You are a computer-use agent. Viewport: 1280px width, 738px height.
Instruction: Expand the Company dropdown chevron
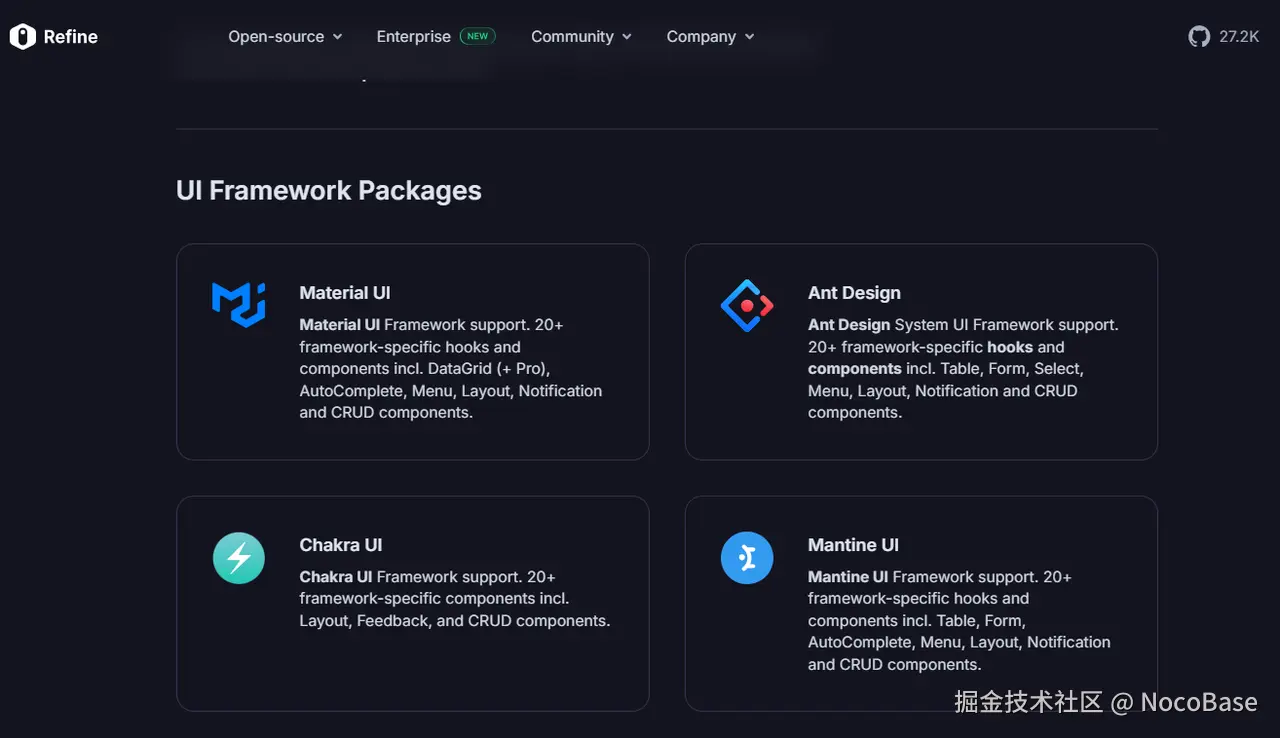pyautogui.click(x=750, y=37)
